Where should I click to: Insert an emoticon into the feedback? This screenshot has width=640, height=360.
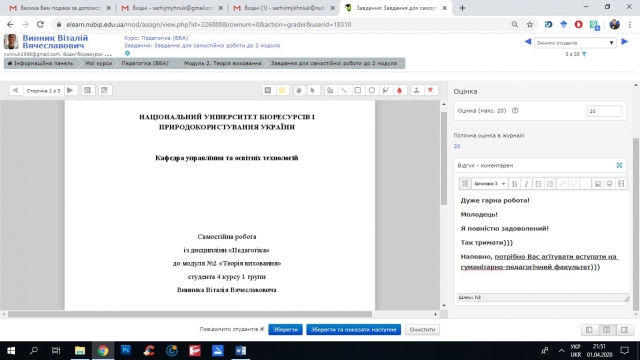pos(609,184)
